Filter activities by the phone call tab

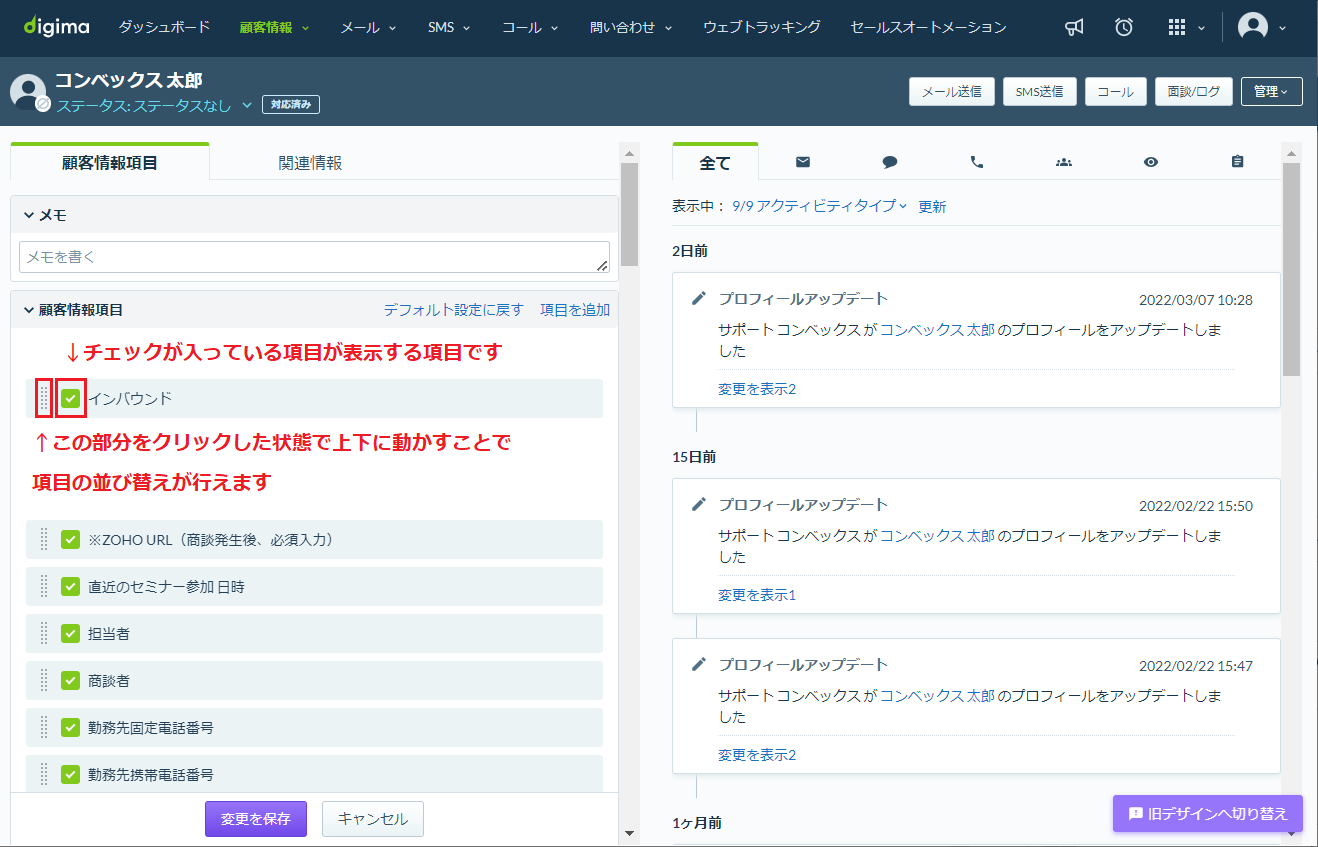click(977, 162)
